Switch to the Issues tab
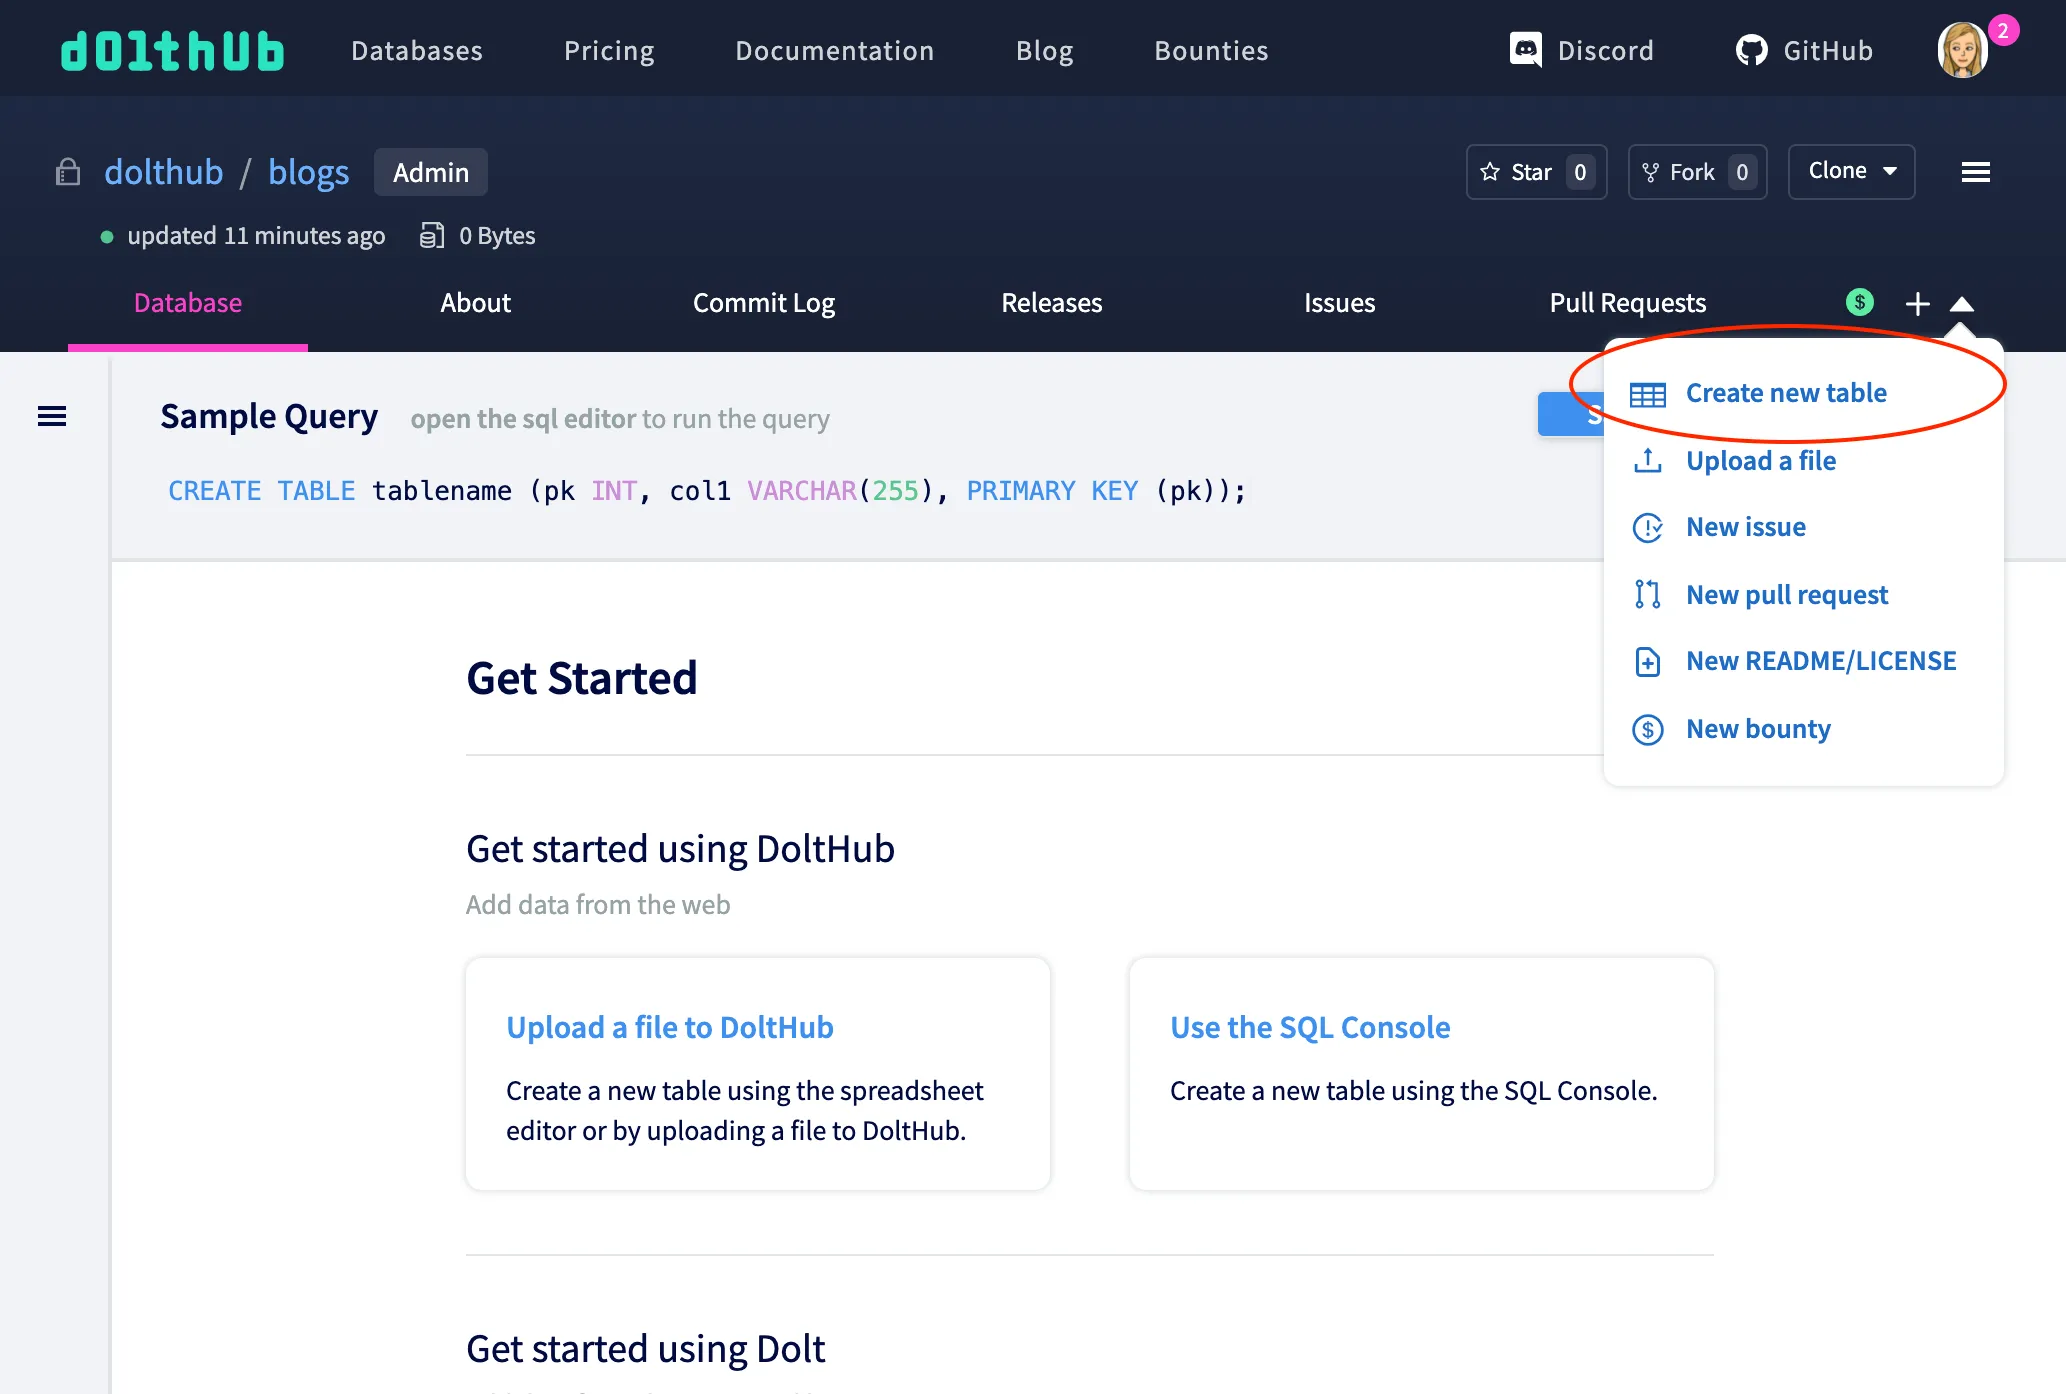 tap(1339, 302)
